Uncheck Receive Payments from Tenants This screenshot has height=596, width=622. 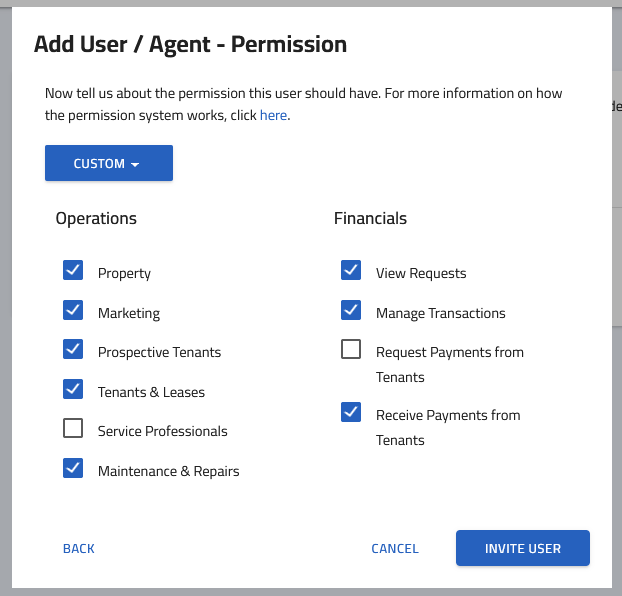(x=351, y=412)
